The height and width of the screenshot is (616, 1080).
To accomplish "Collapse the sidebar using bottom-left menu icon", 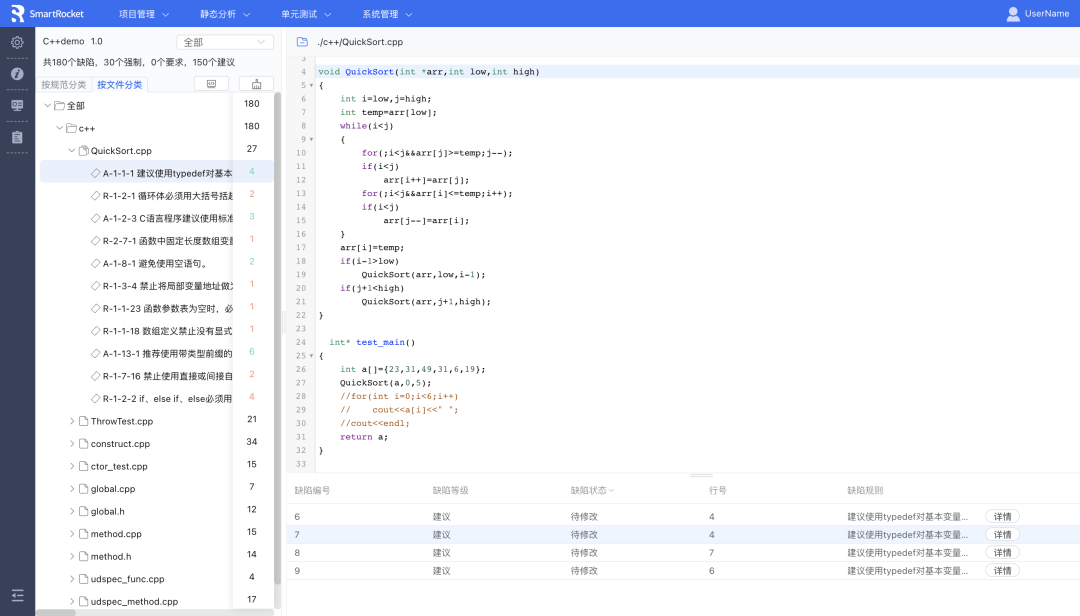I will click(17, 595).
